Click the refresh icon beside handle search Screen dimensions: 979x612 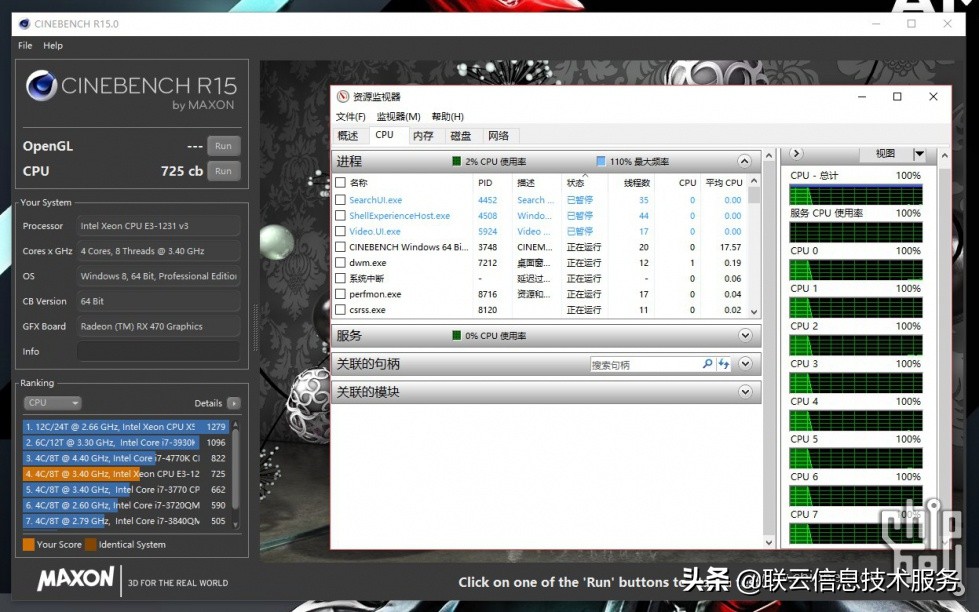pos(723,364)
